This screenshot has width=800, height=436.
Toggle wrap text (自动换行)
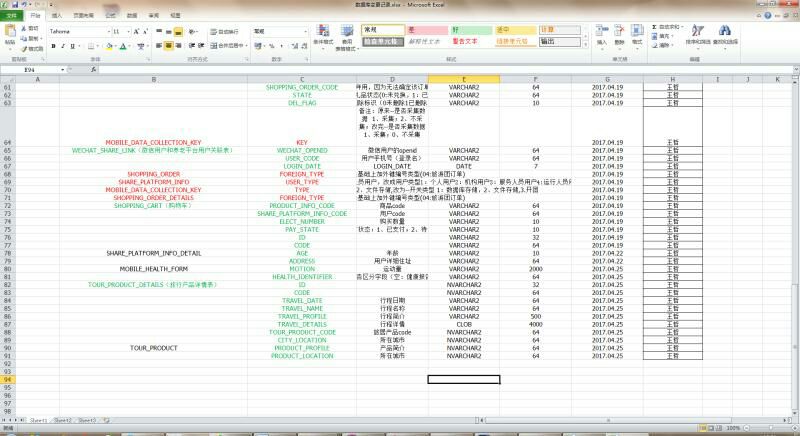pyautogui.click(x=226, y=32)
